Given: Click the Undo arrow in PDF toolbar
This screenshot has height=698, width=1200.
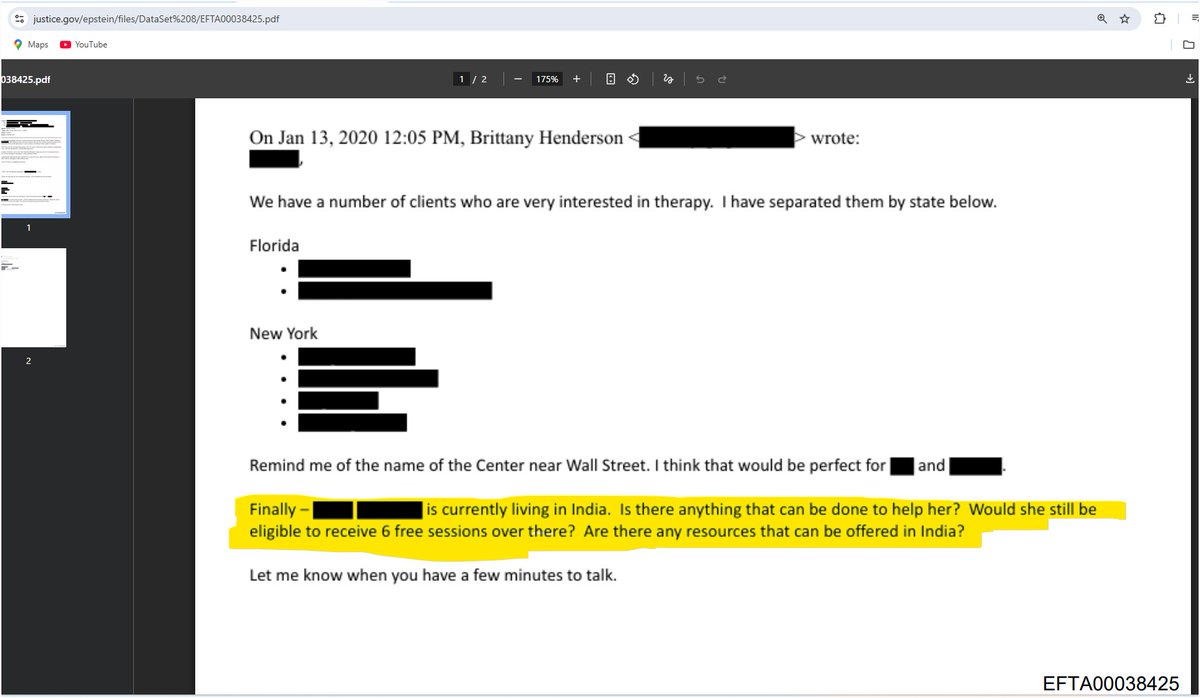Looking at the screenshot, I should 700,79.
